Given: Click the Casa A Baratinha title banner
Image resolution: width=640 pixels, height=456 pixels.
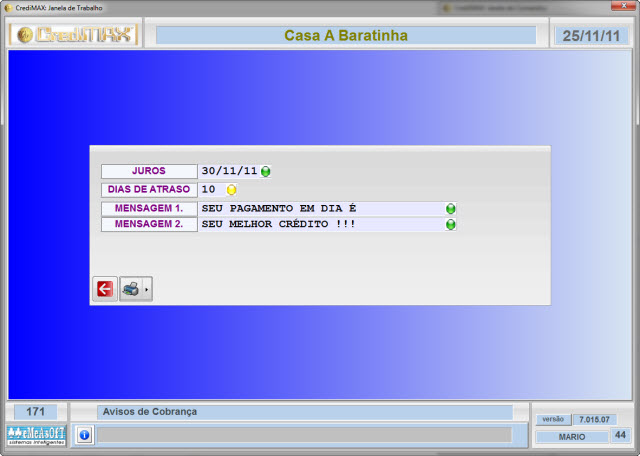Looking at the screenshot, I should click(x=346, y=35).
